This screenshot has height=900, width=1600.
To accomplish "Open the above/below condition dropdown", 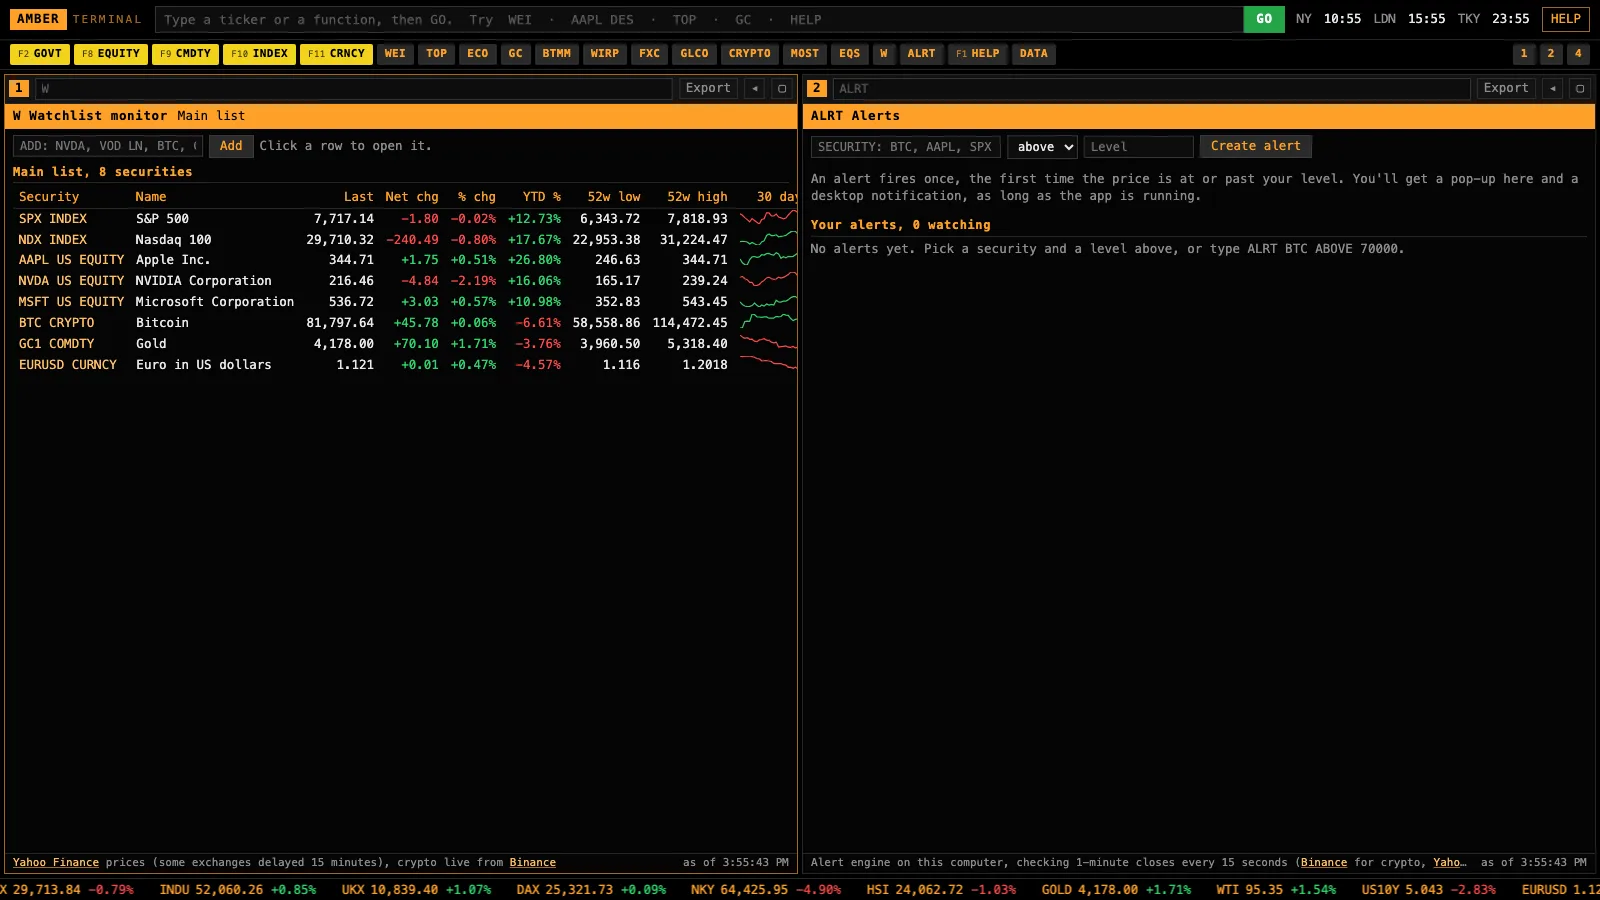I will (1042, 146).
